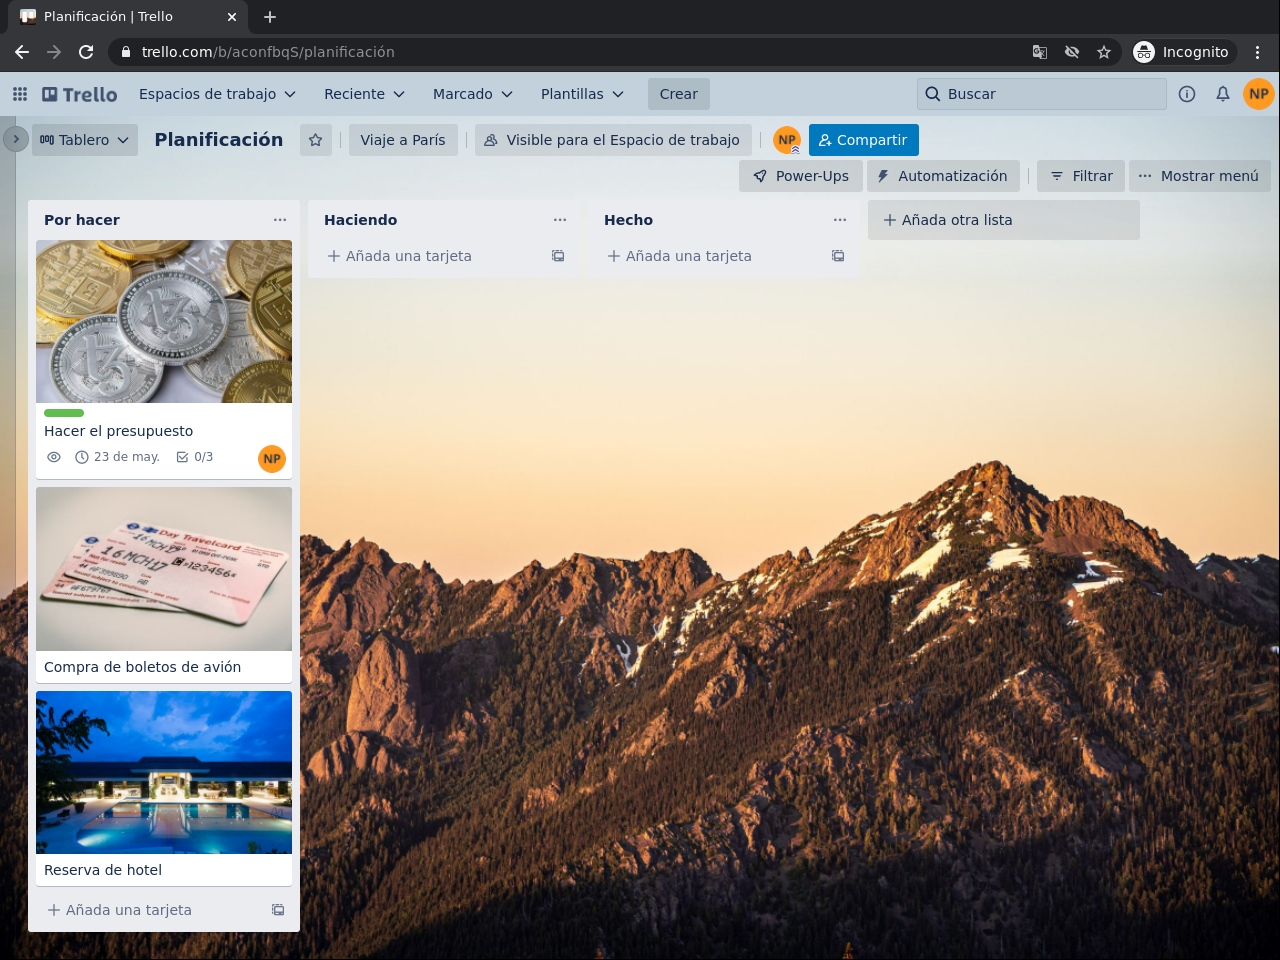Expand the collapsed left sidebar

pyautogui.click(x=15, y=139)
